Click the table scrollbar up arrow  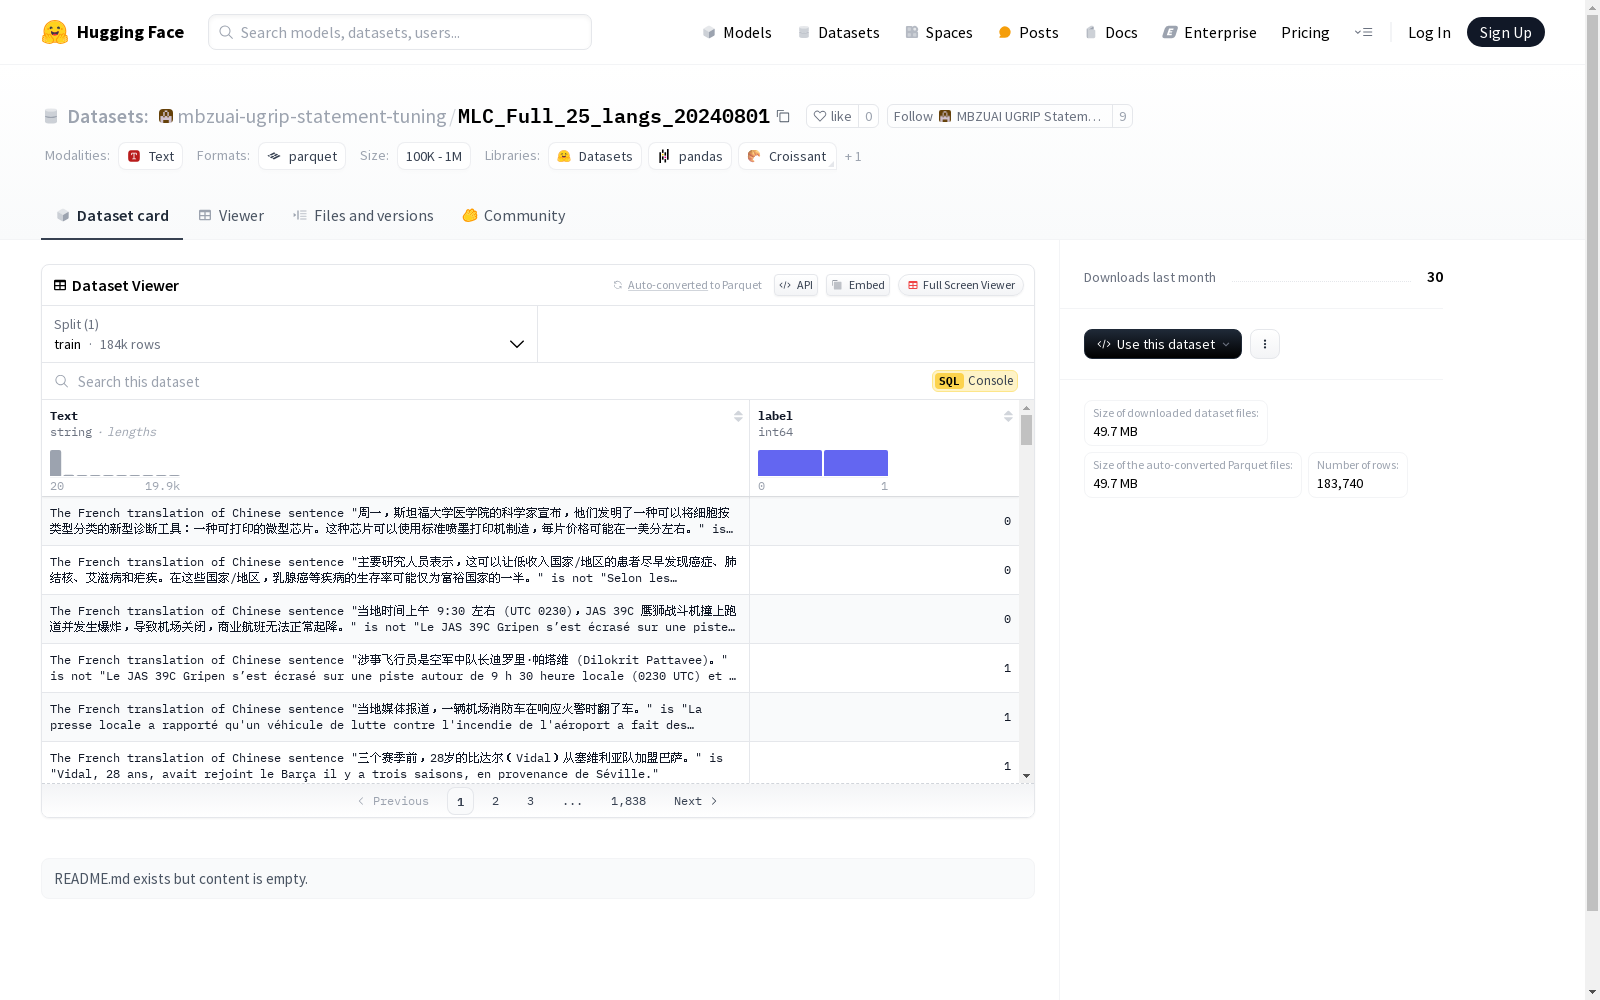tap(1026, 408)
